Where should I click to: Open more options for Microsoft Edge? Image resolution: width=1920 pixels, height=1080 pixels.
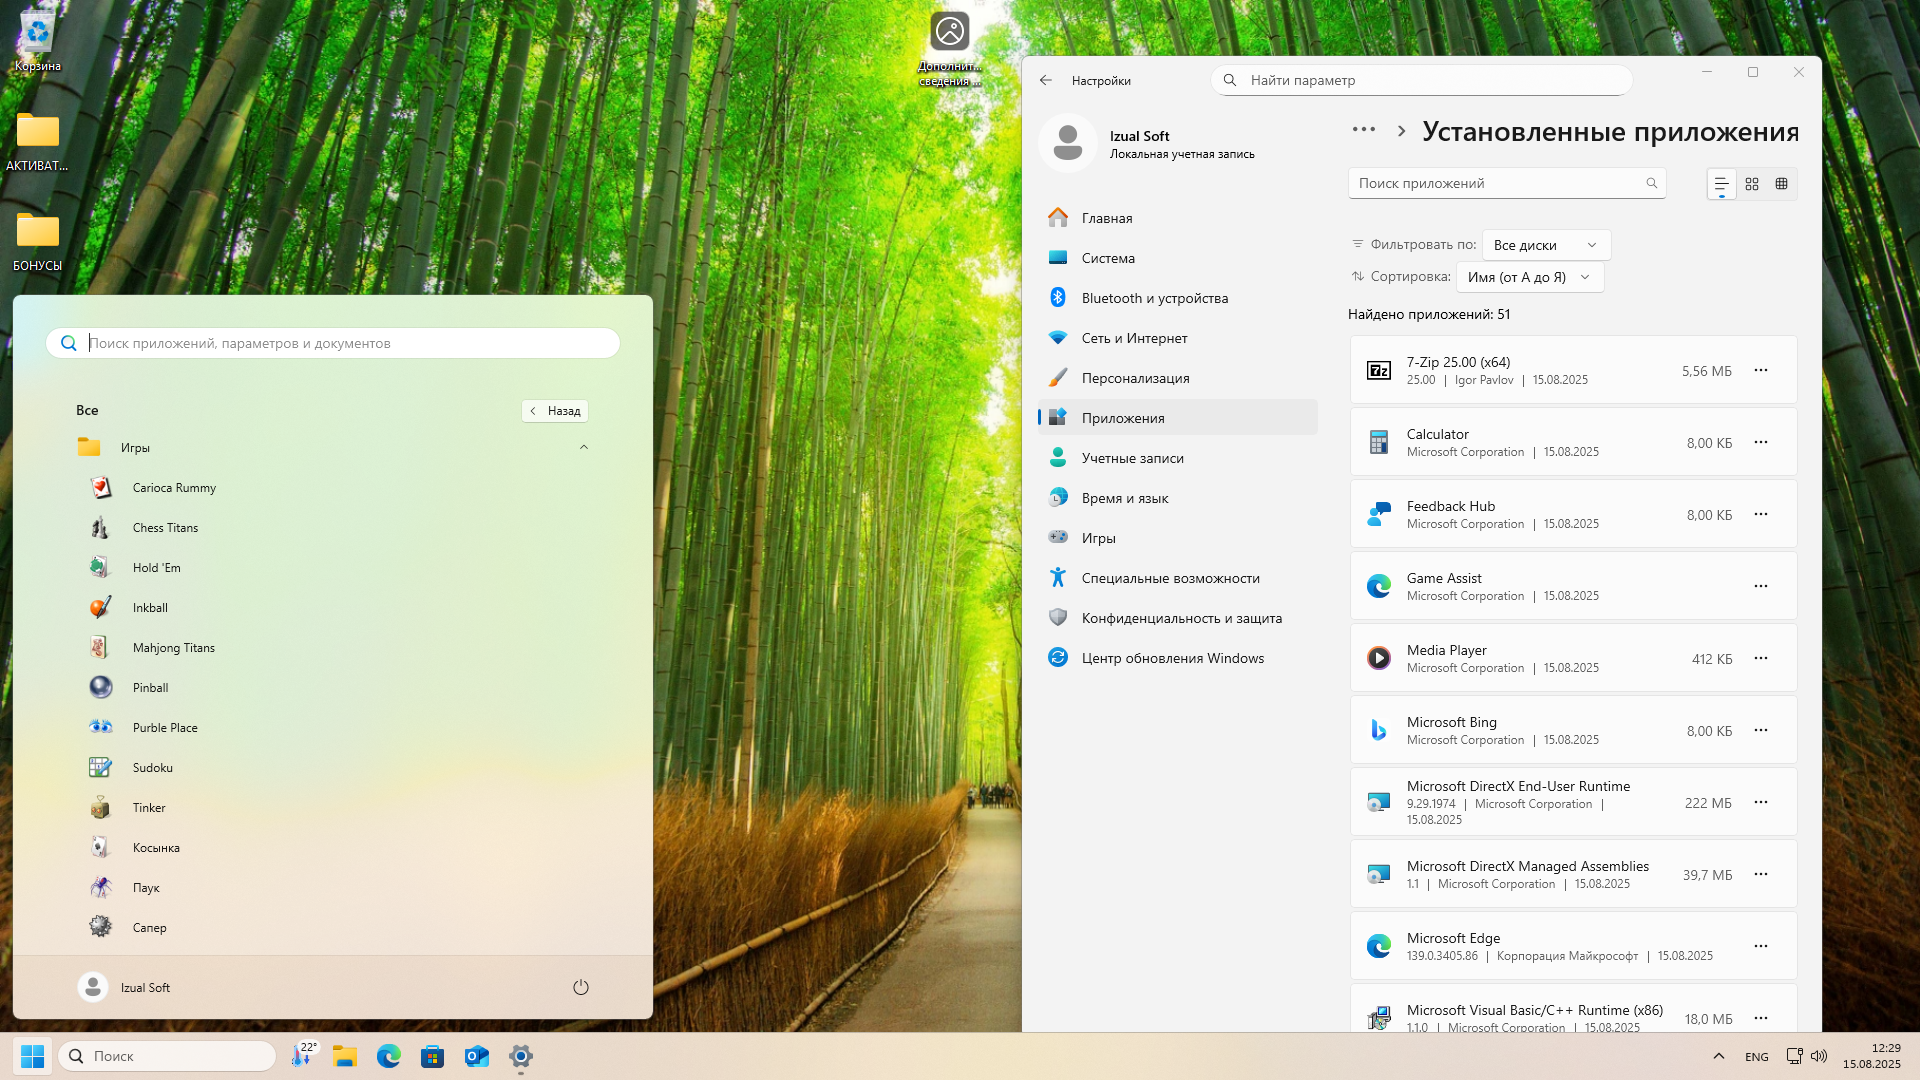pyautogui.click(x=1761, y=946)
